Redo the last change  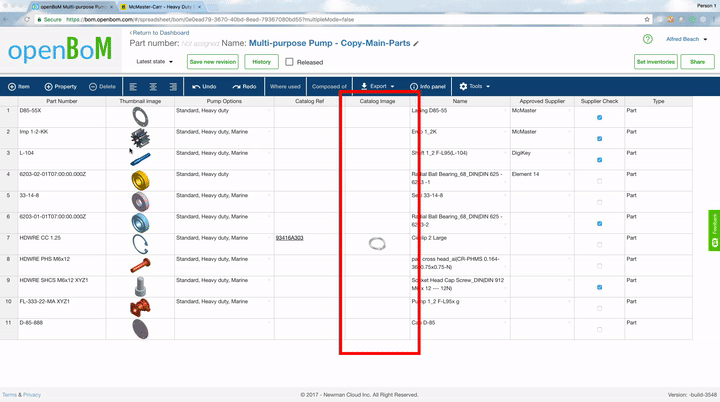click(244, 86)
